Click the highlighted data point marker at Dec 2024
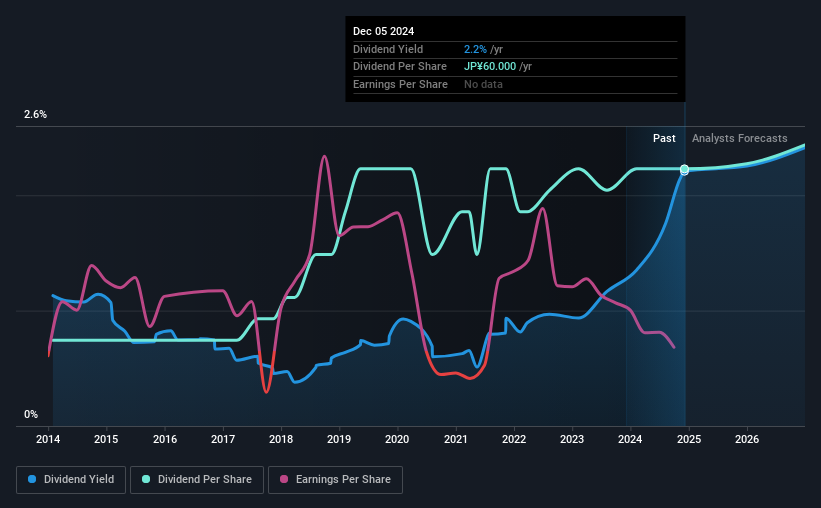This screenshot has width=821, height=508. pos(684,169)
